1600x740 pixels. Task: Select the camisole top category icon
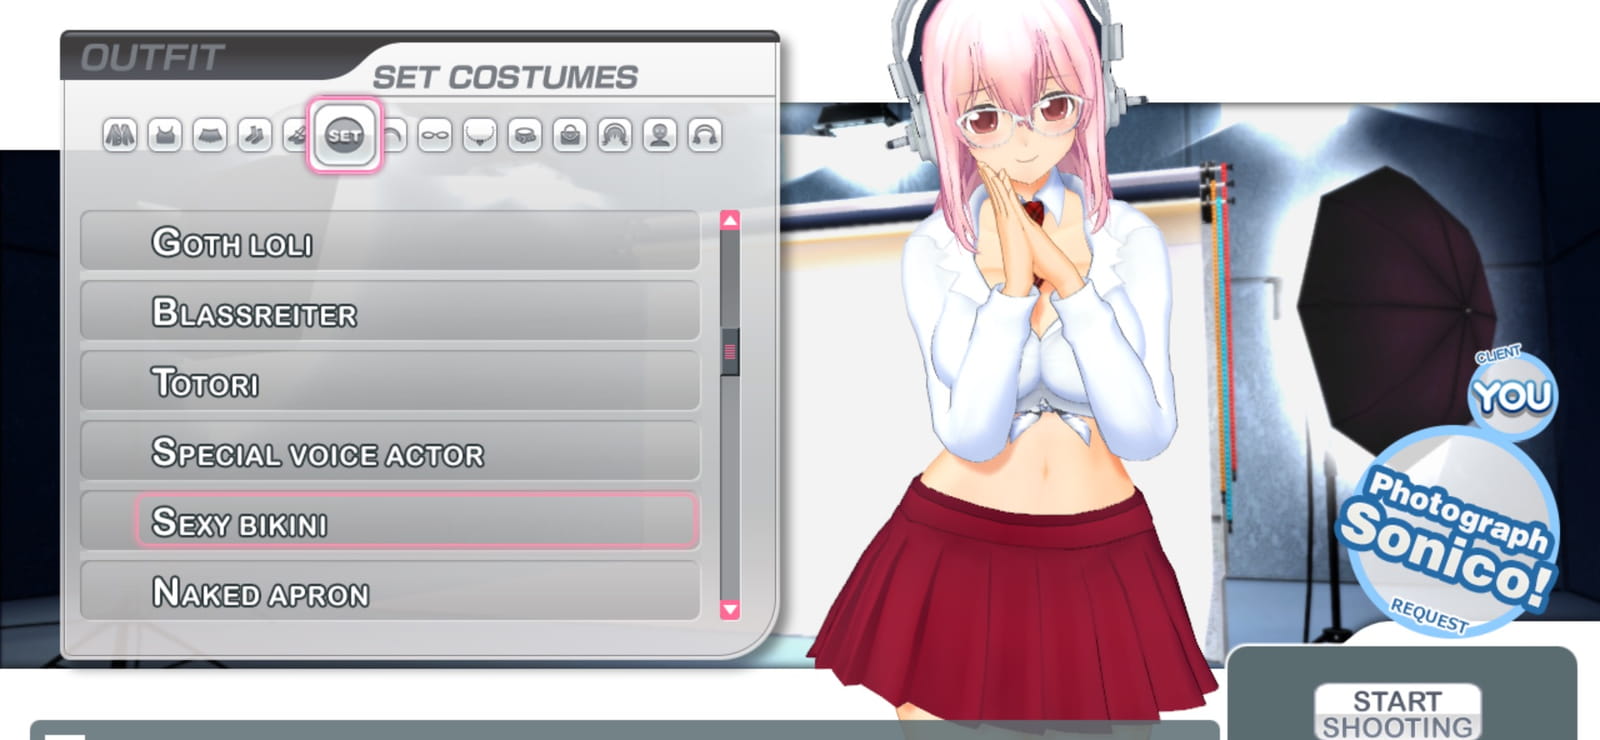coord(165,135)
